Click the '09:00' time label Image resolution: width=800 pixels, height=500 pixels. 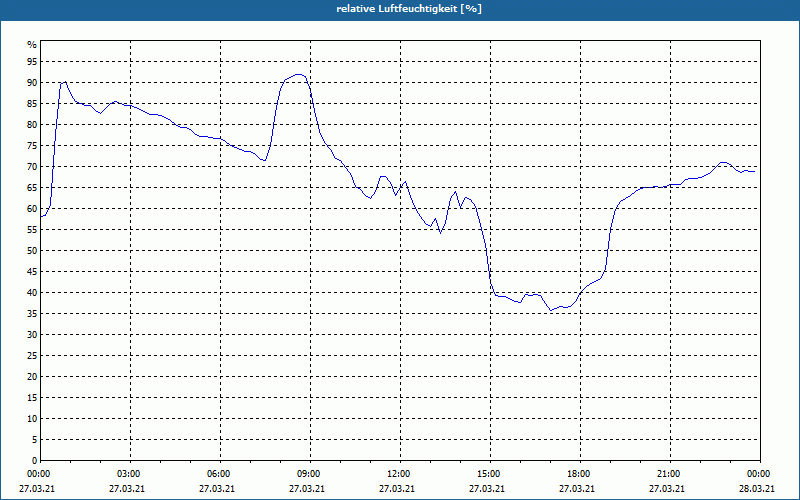click(310, 474)
